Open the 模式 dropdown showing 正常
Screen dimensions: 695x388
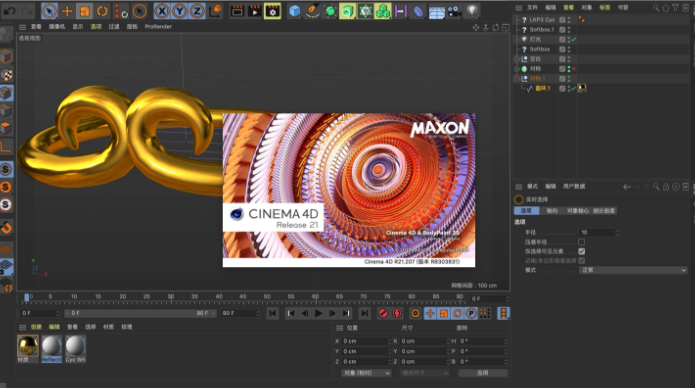(x=633, y=270)
